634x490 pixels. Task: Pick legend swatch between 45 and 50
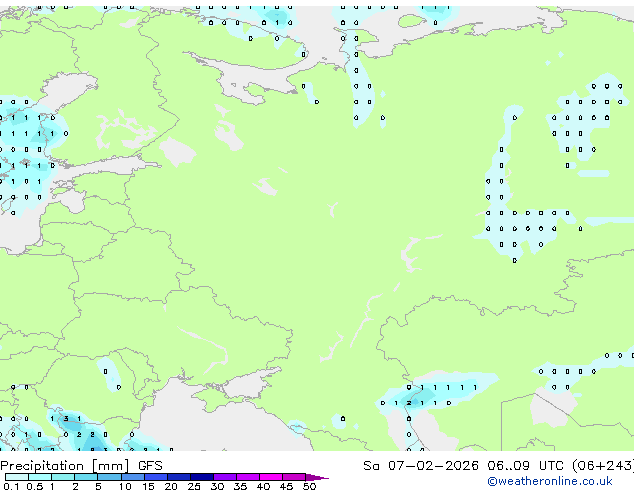pos(294,477)
